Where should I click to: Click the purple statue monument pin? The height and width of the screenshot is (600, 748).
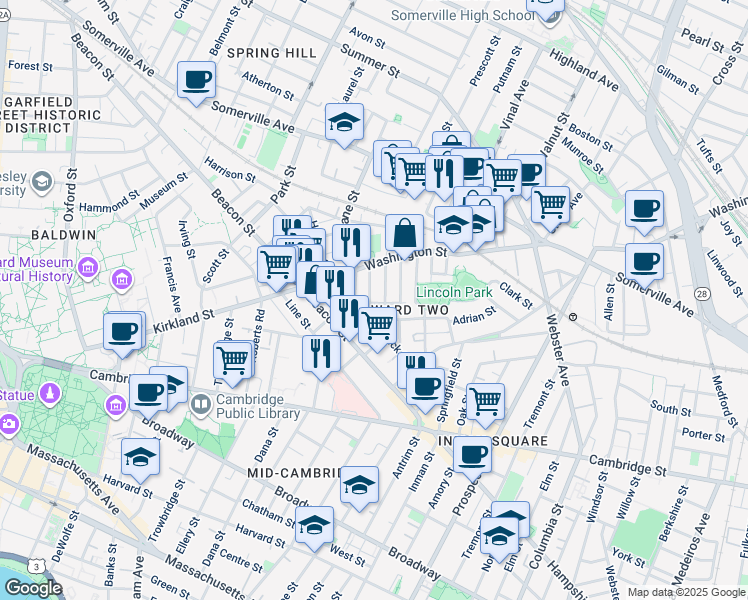click(50, 395)
